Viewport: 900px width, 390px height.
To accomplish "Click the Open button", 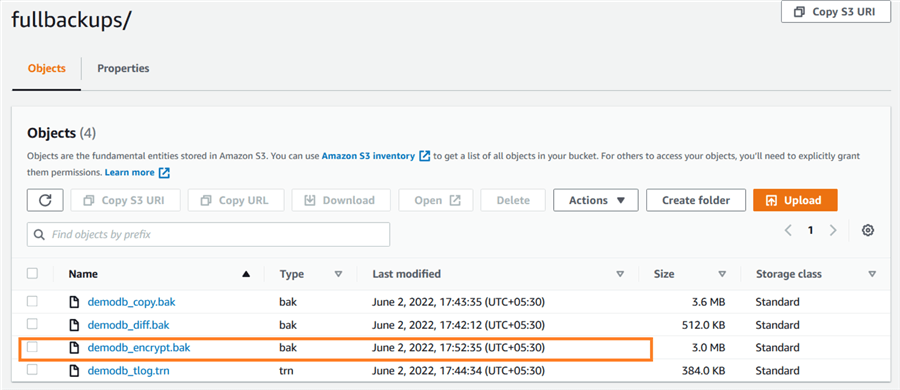I will coord(436,200).
